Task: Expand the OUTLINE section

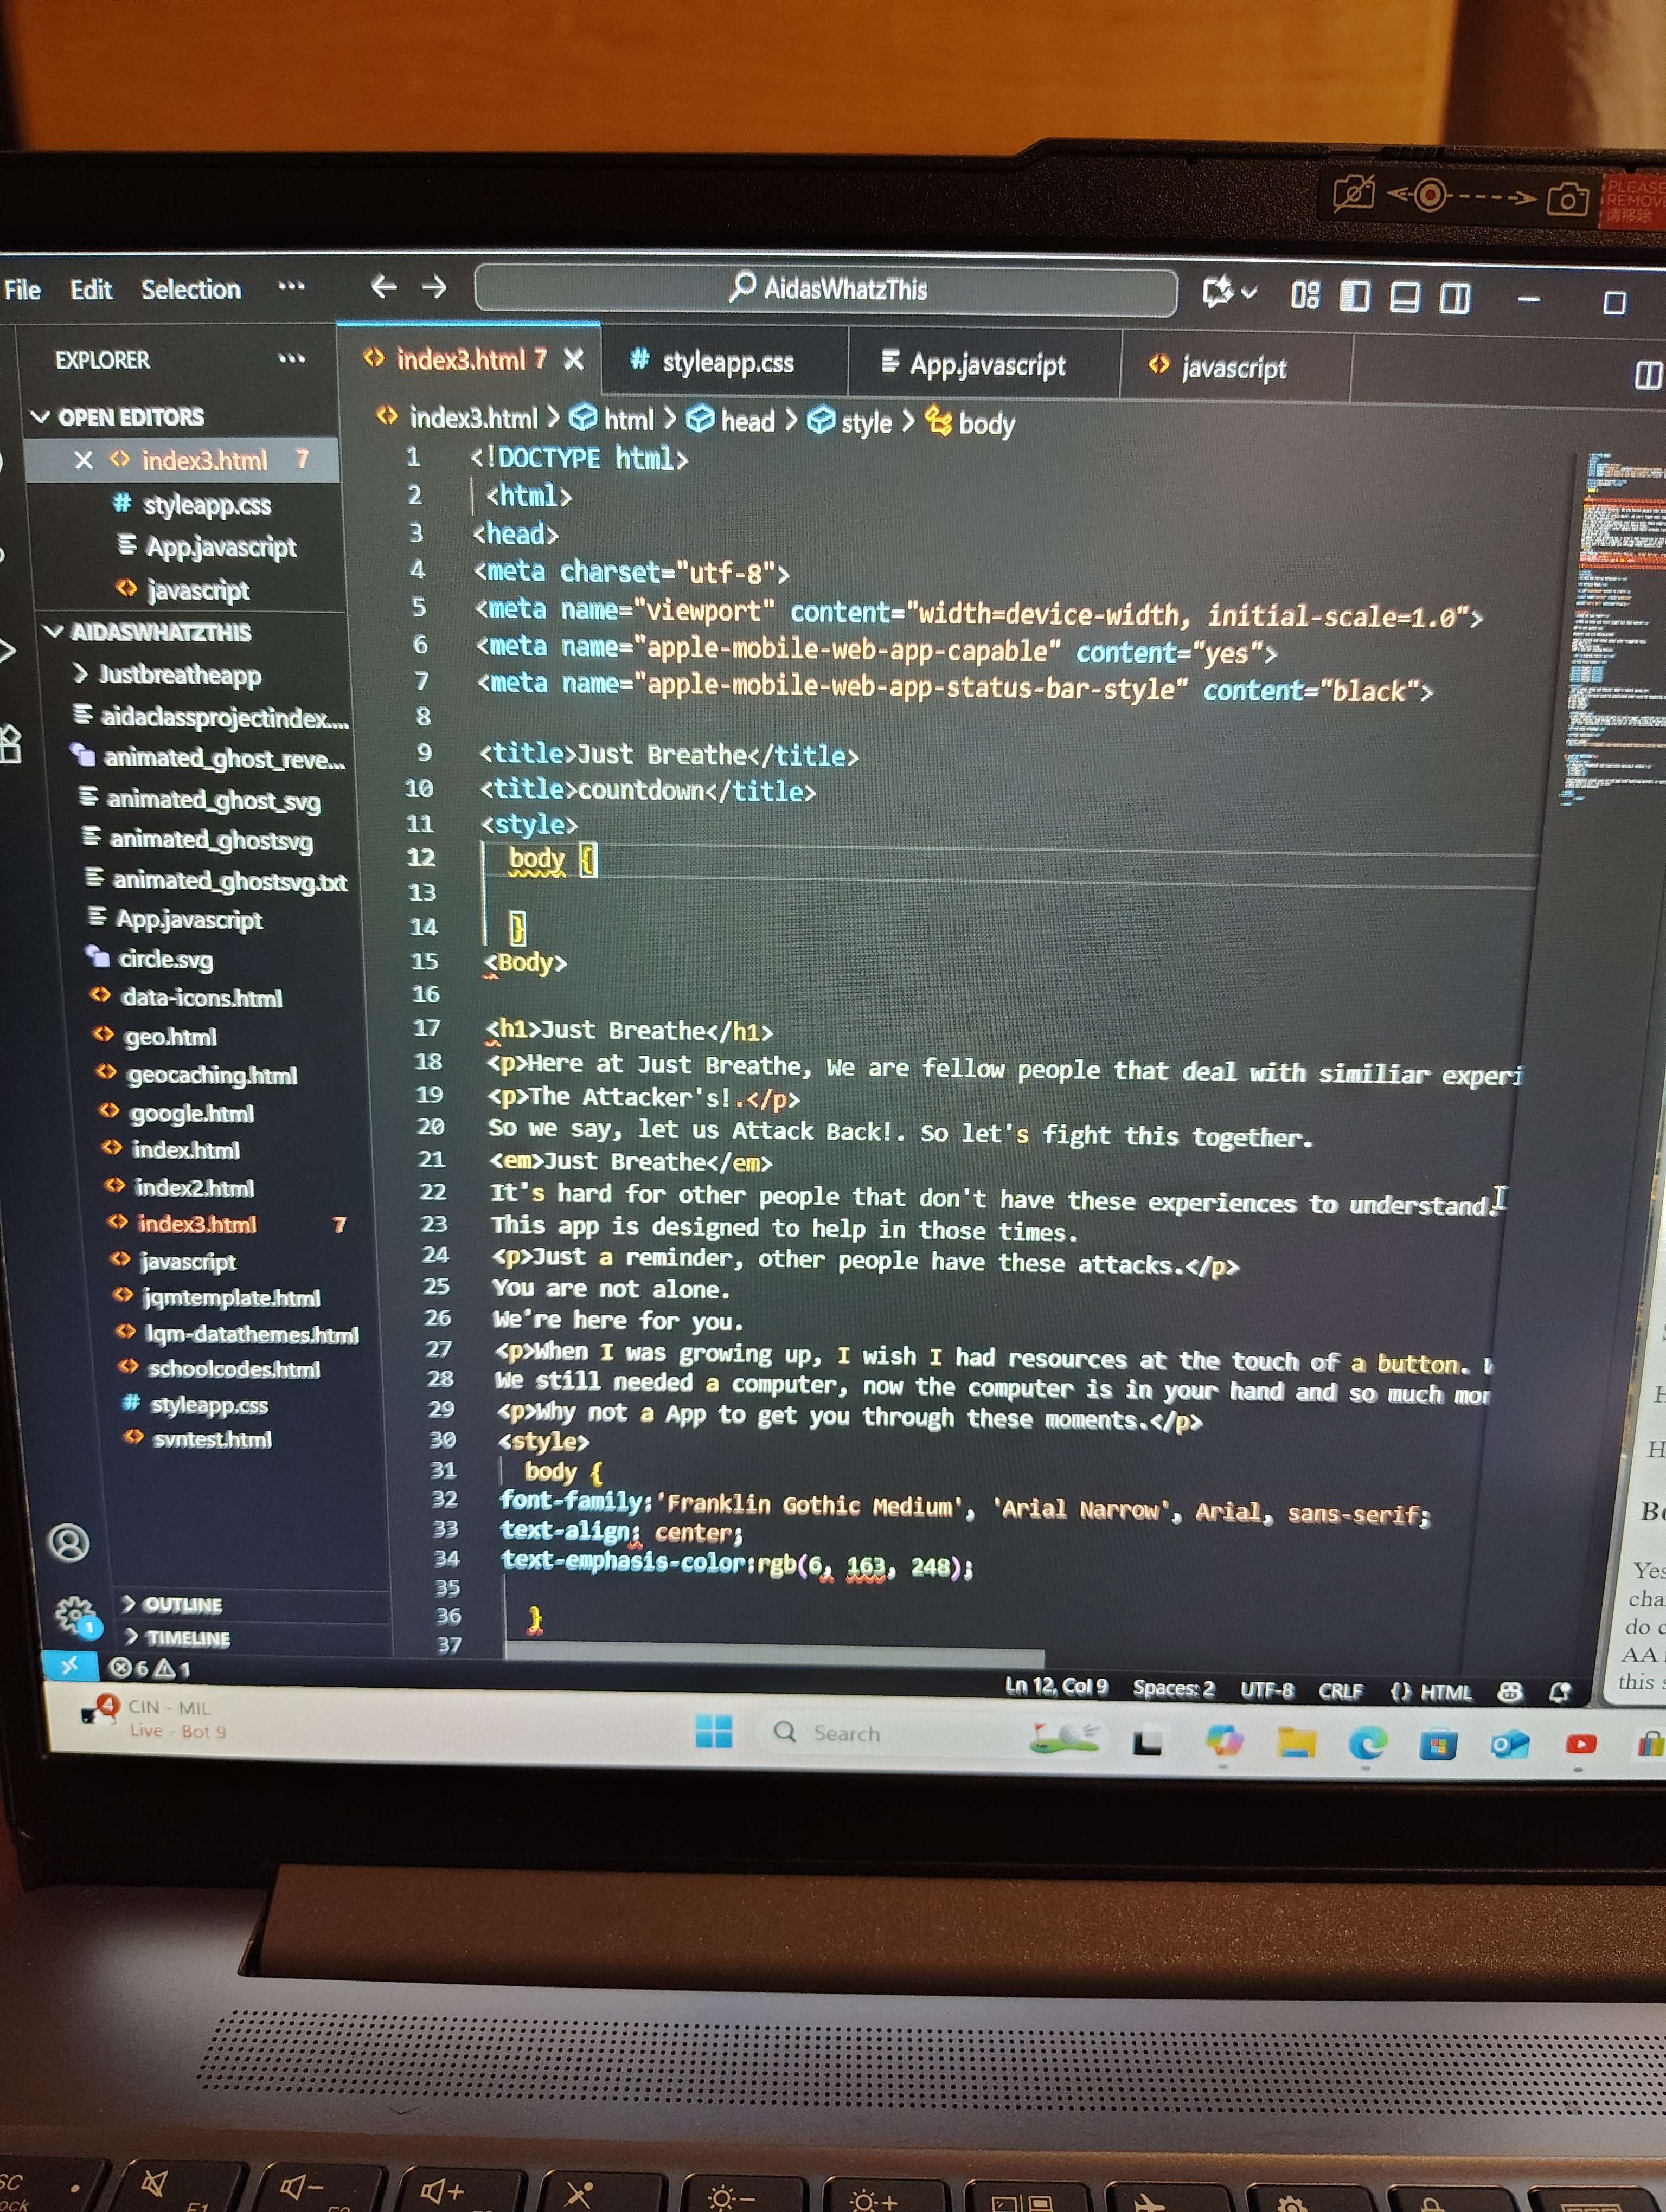Action: [182, 1605]
